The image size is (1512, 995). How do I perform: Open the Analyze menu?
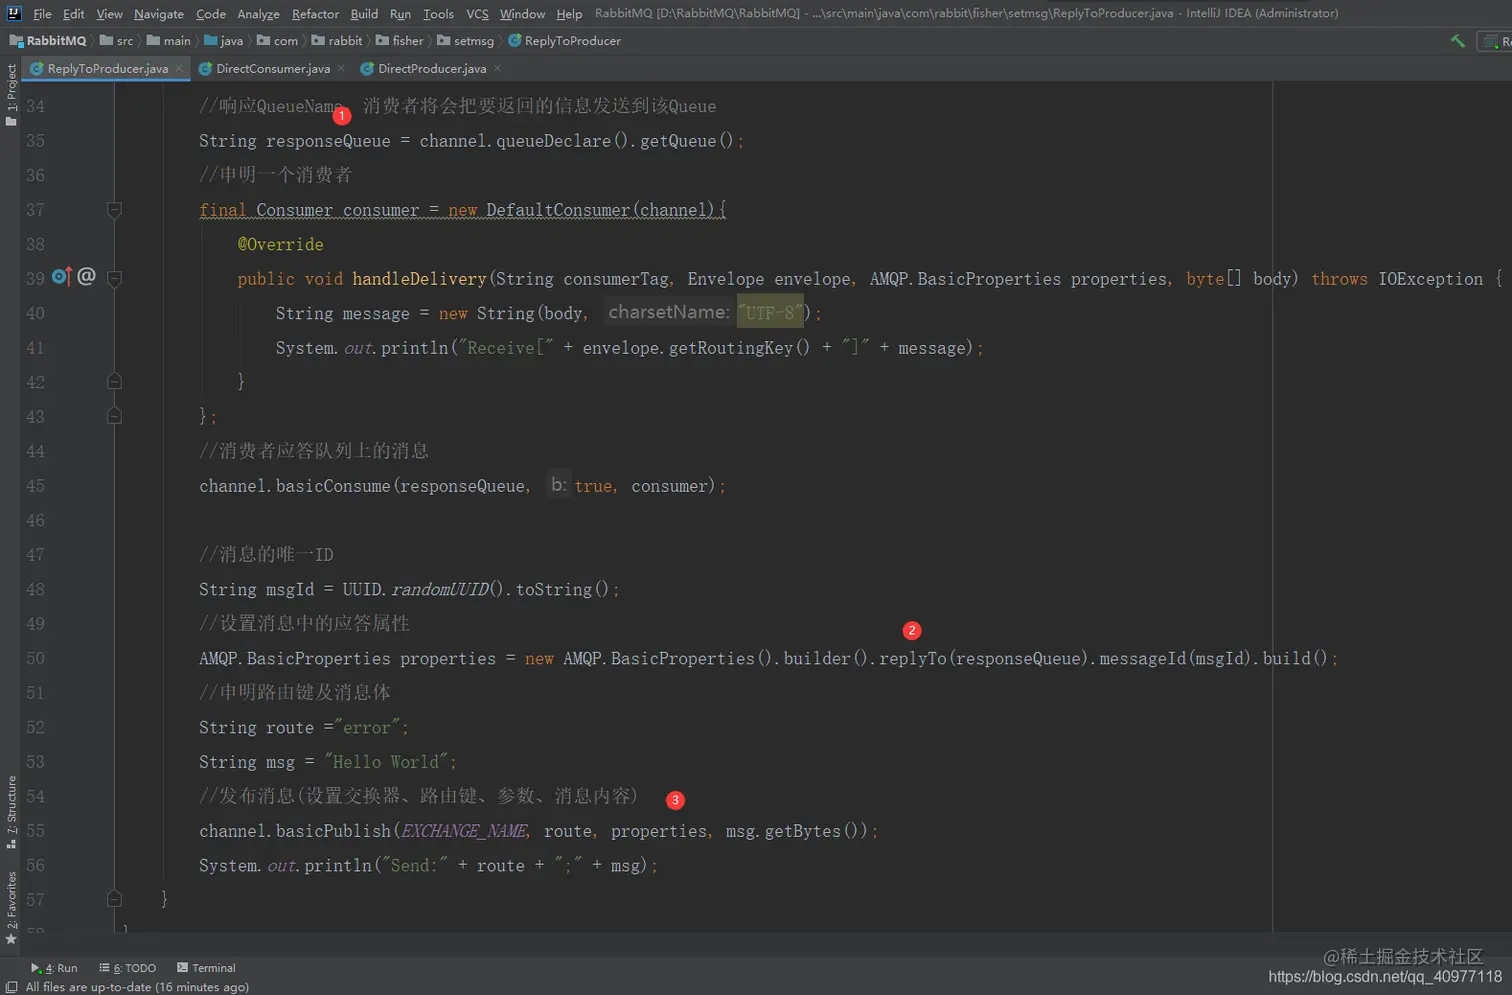click(x=258, y=14)
